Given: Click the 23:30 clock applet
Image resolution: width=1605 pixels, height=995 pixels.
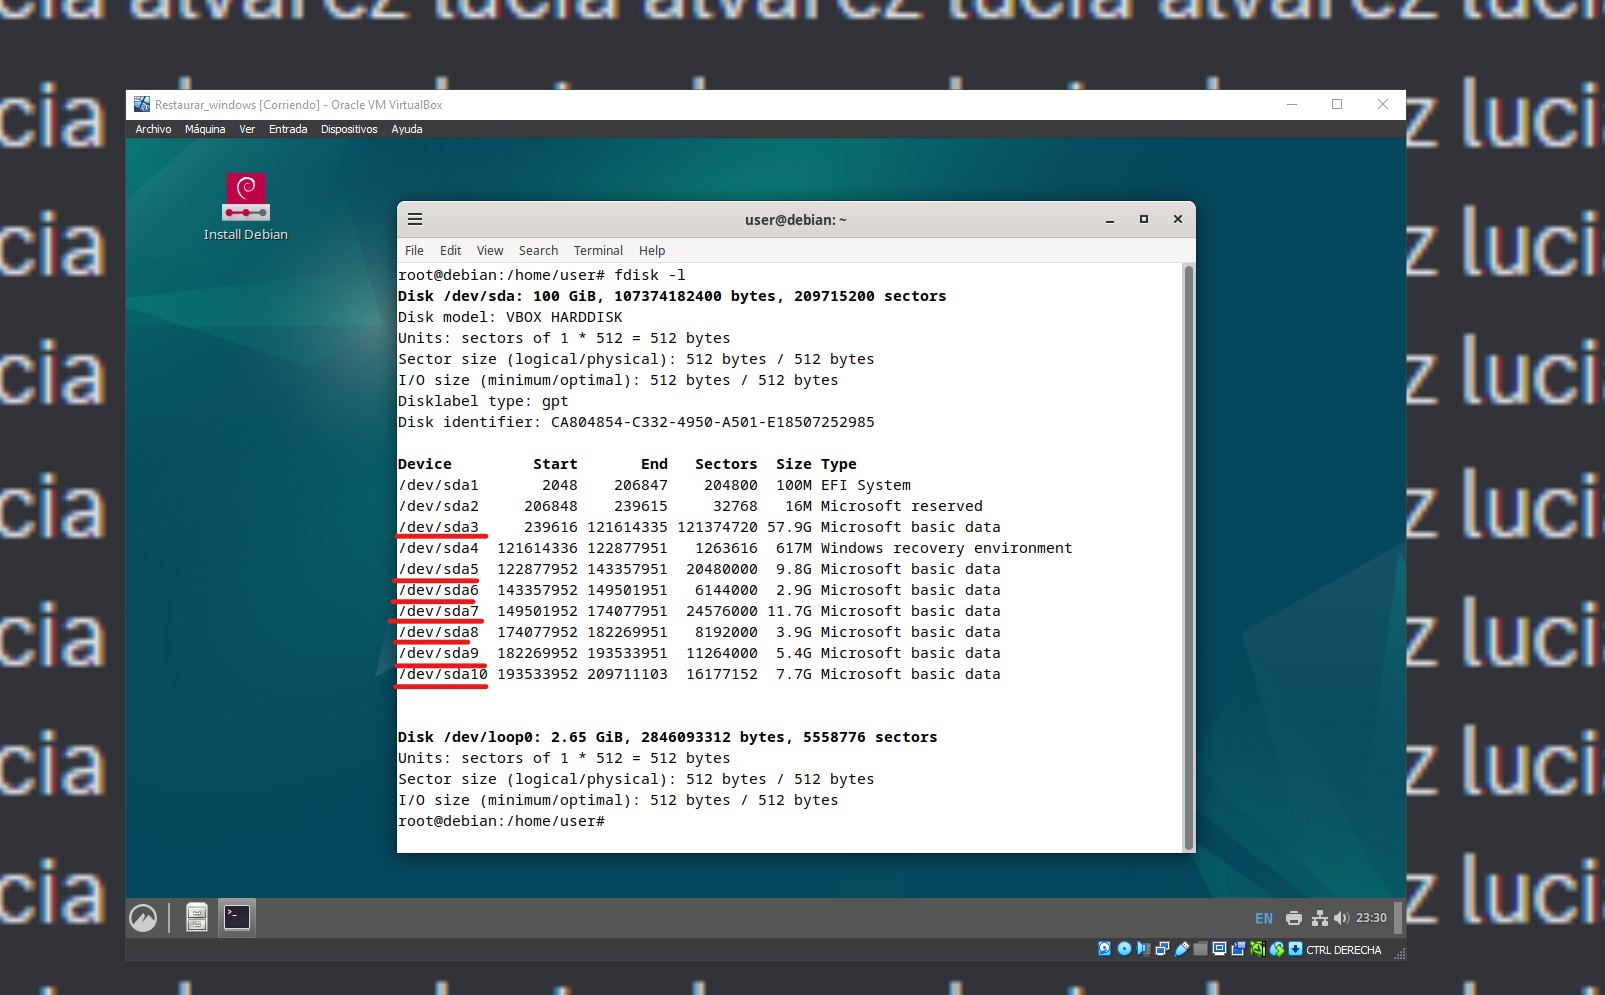Looking at the screenshot, I should (1371, 918).
